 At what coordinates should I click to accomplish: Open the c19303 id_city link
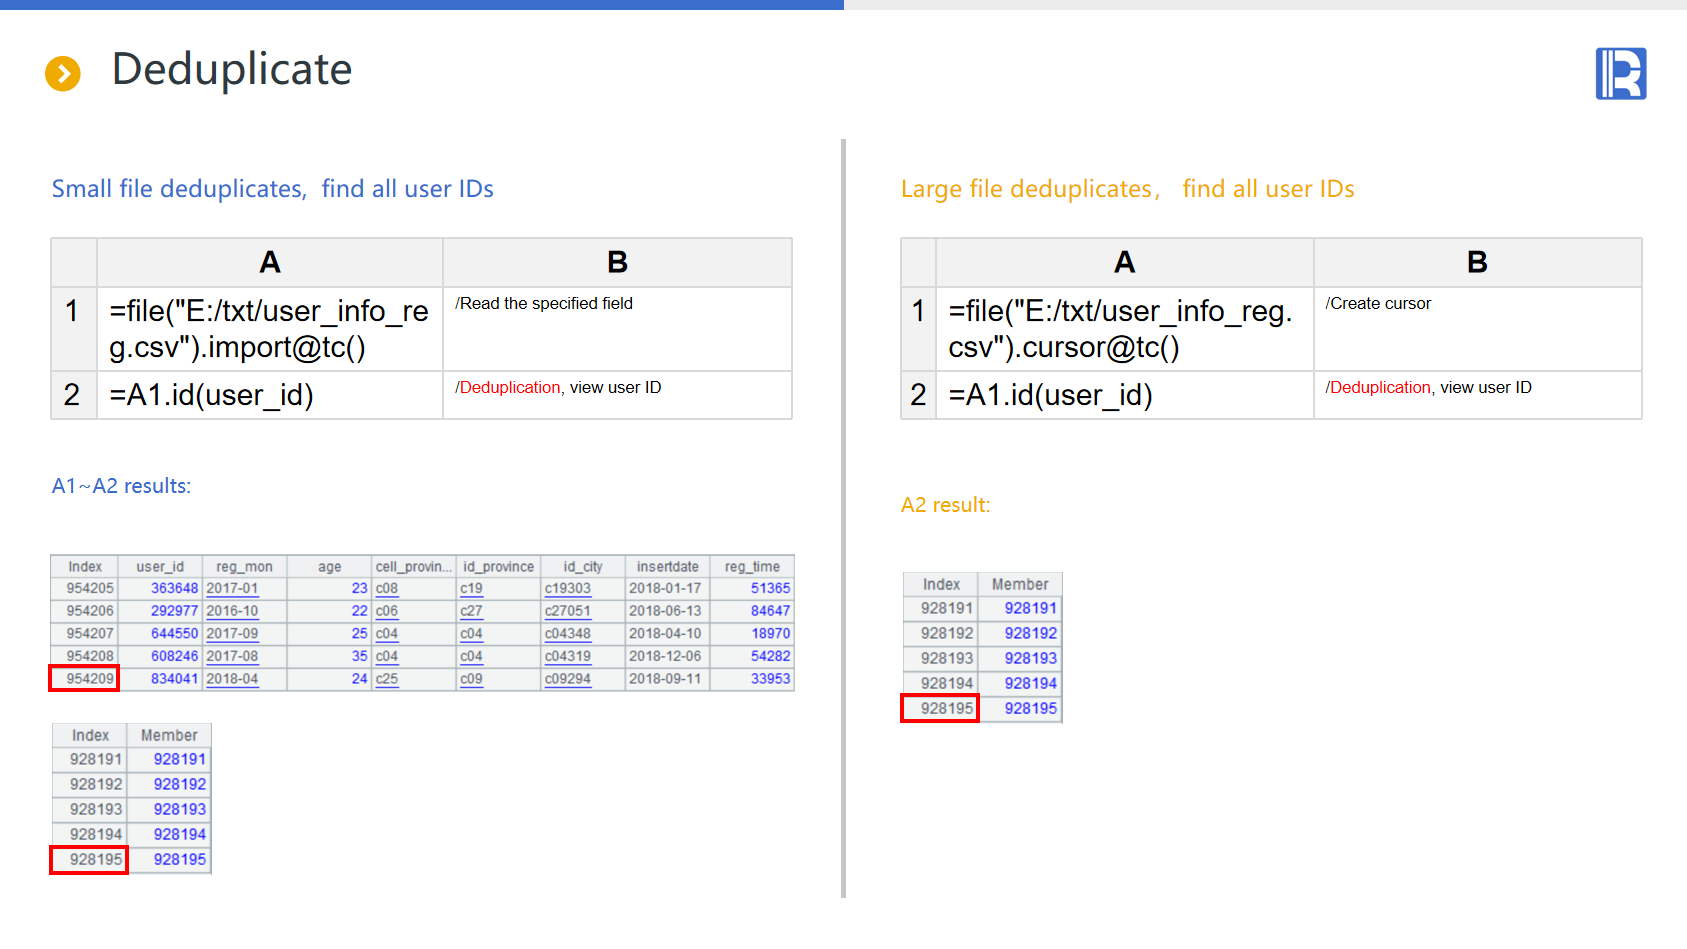coord(567,589)
